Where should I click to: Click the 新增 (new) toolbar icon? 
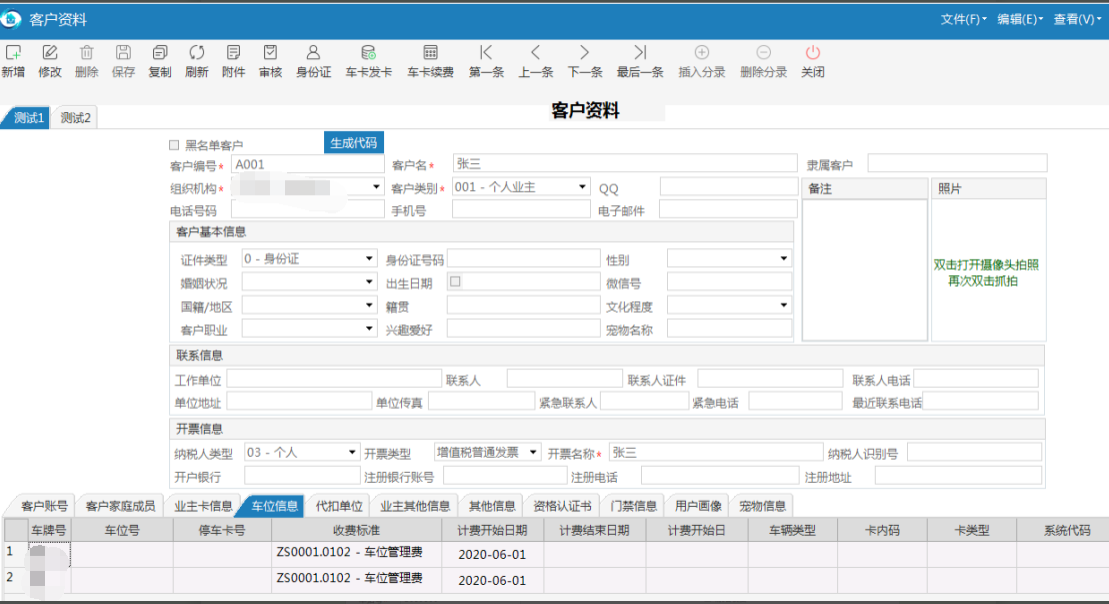click(x=13, y=53)
